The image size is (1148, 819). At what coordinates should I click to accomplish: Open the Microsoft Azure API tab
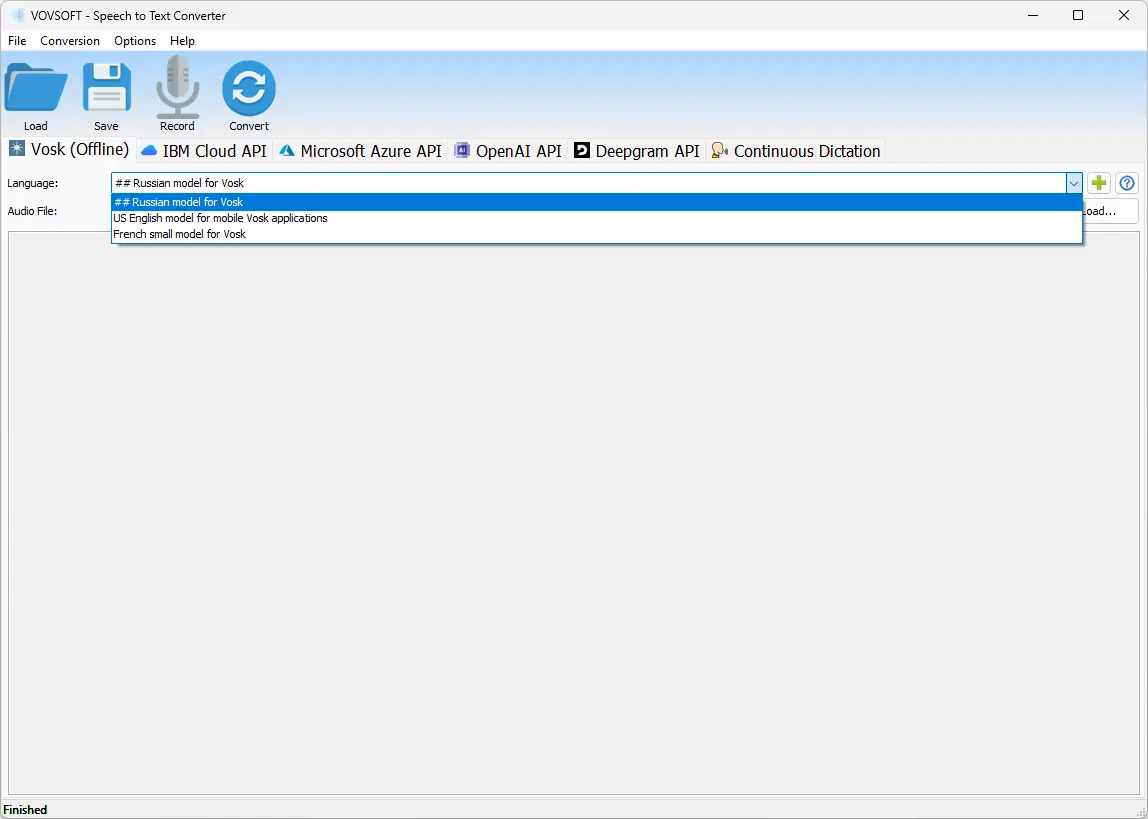click(x=360, y=151)
